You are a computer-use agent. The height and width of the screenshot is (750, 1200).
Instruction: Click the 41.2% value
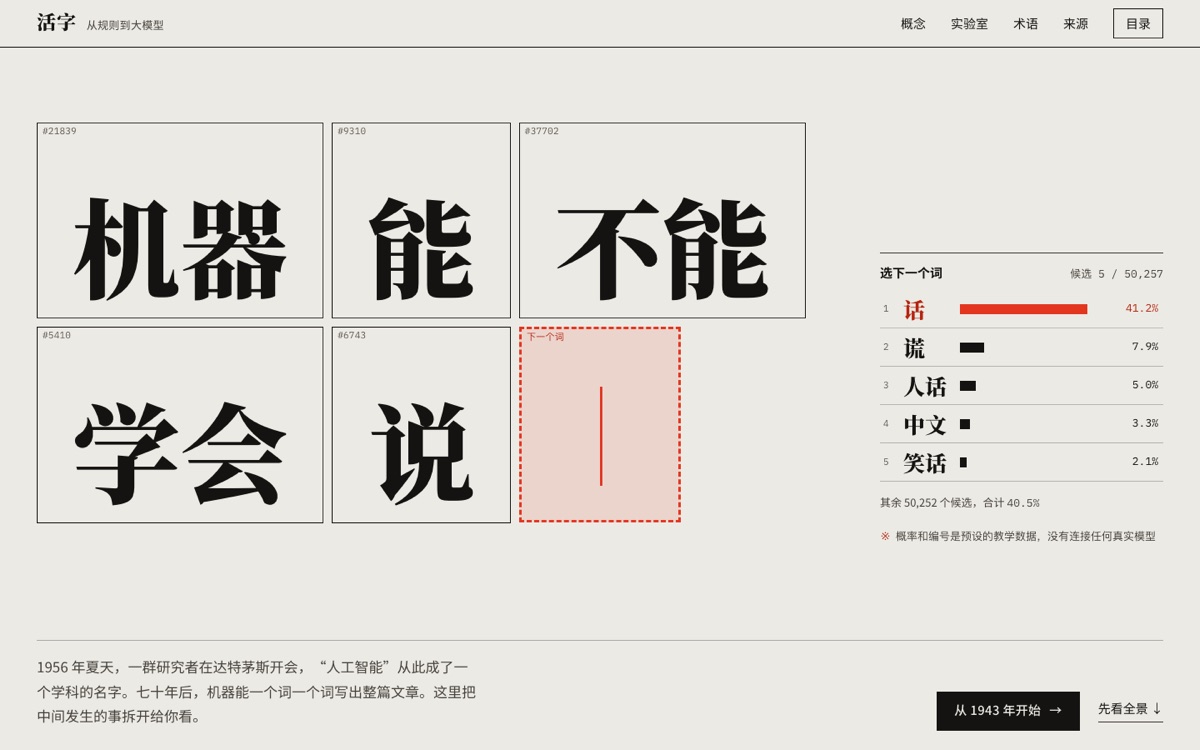coord(1141,309)
